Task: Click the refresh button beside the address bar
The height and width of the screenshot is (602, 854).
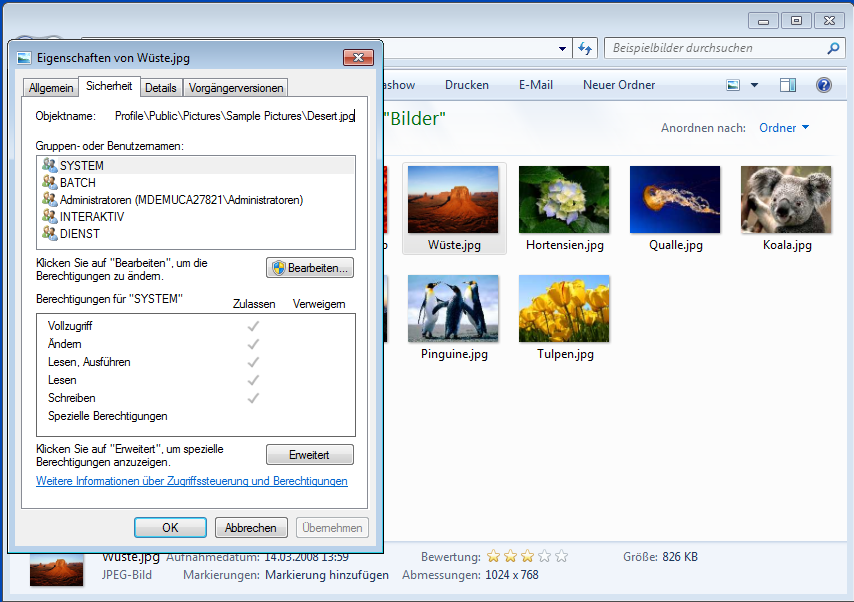Action: click(586, 48)
